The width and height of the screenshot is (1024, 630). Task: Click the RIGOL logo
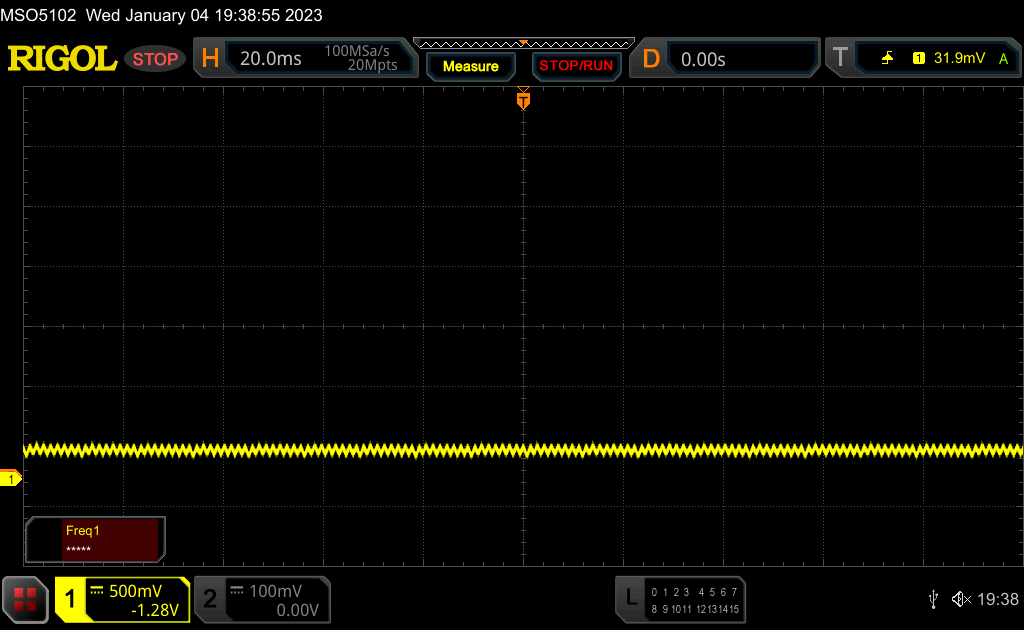pos(62,59)
